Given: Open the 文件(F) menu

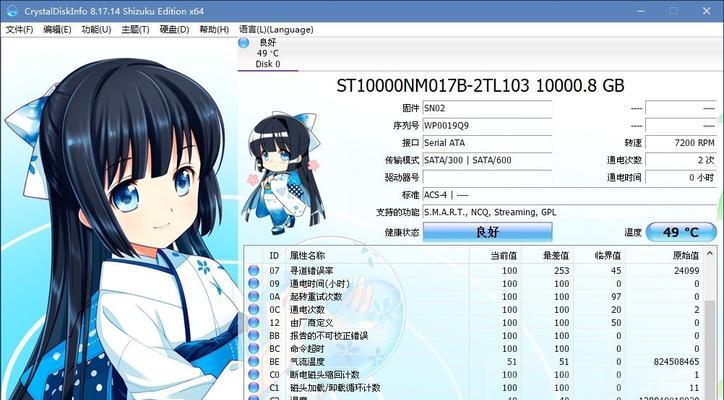Looking at the screenshot, I should 19,30.
